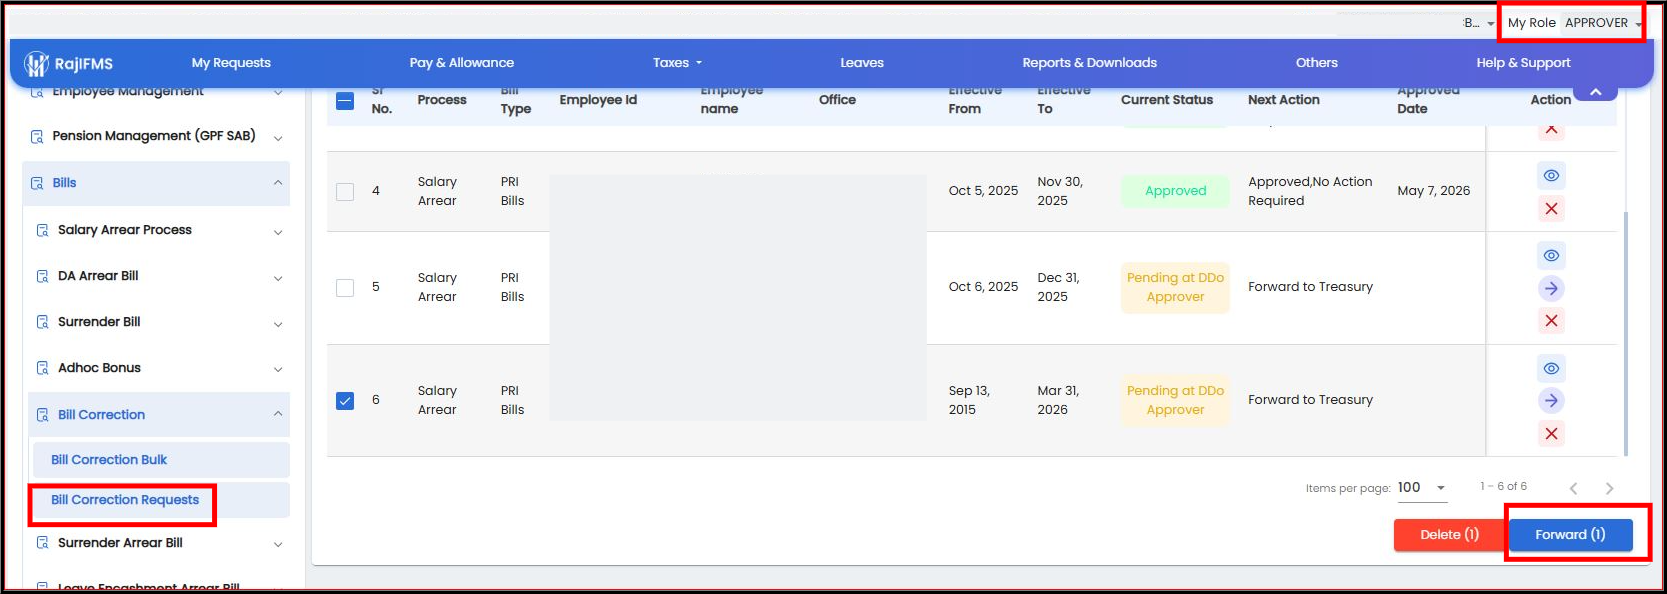The height and width of the screenshot is (594, 1667).
Task: Click the DA Arrear Bill sidebar icon
Action: pyautogui.click(x=42, y=276)
